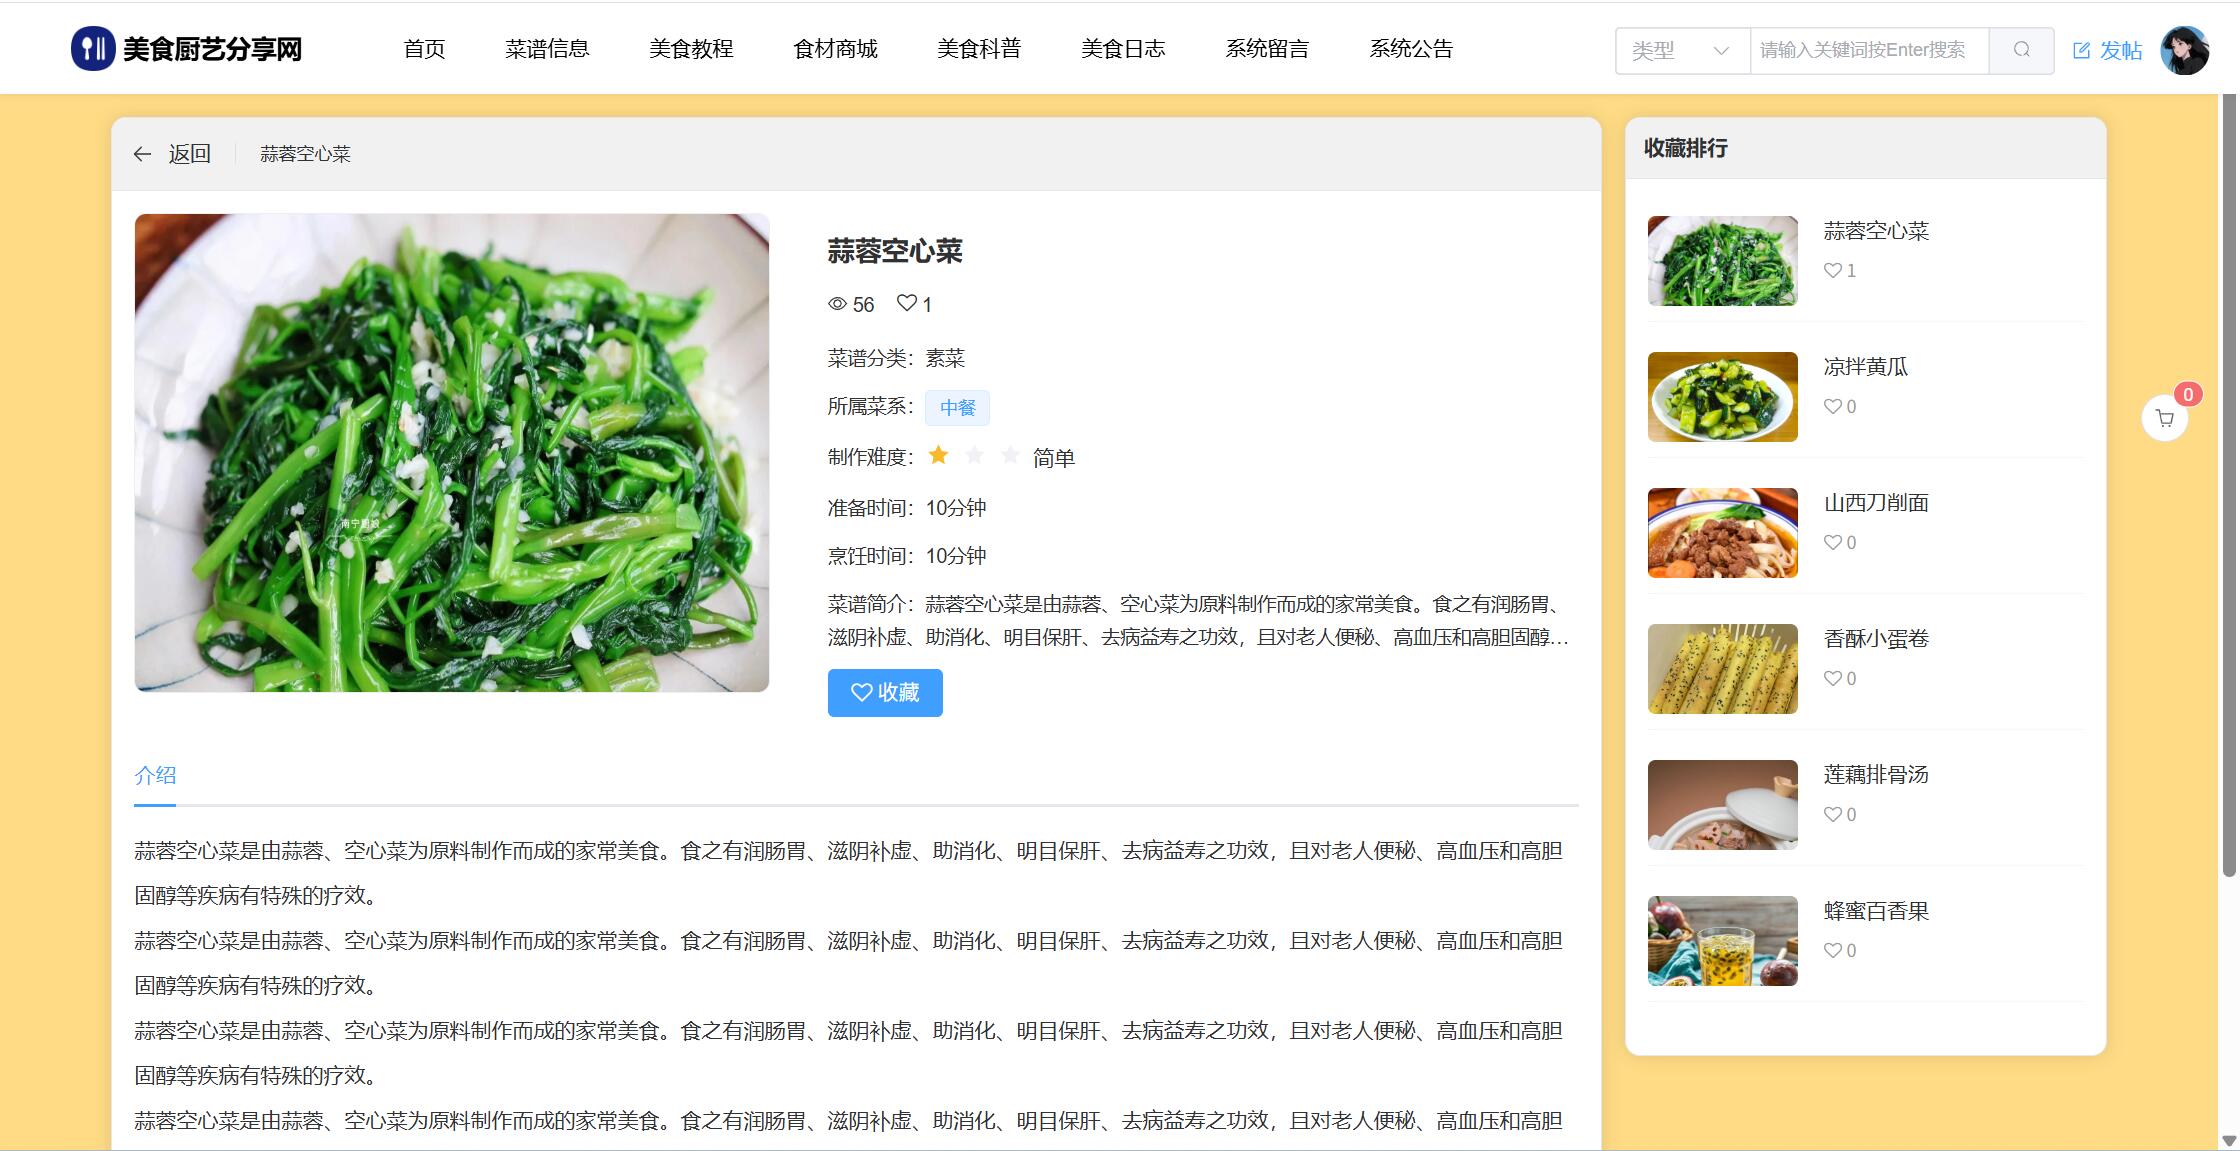Viewport: 2240px width, 1151px height.
Task: Click the first gold difficulty star
Action: pos(938,456)
